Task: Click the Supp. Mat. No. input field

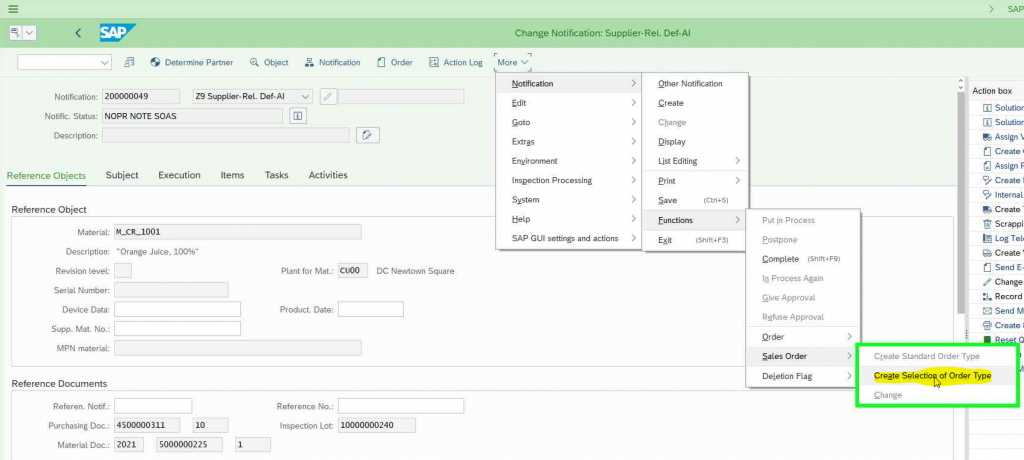Action: (x=177, y=328)
